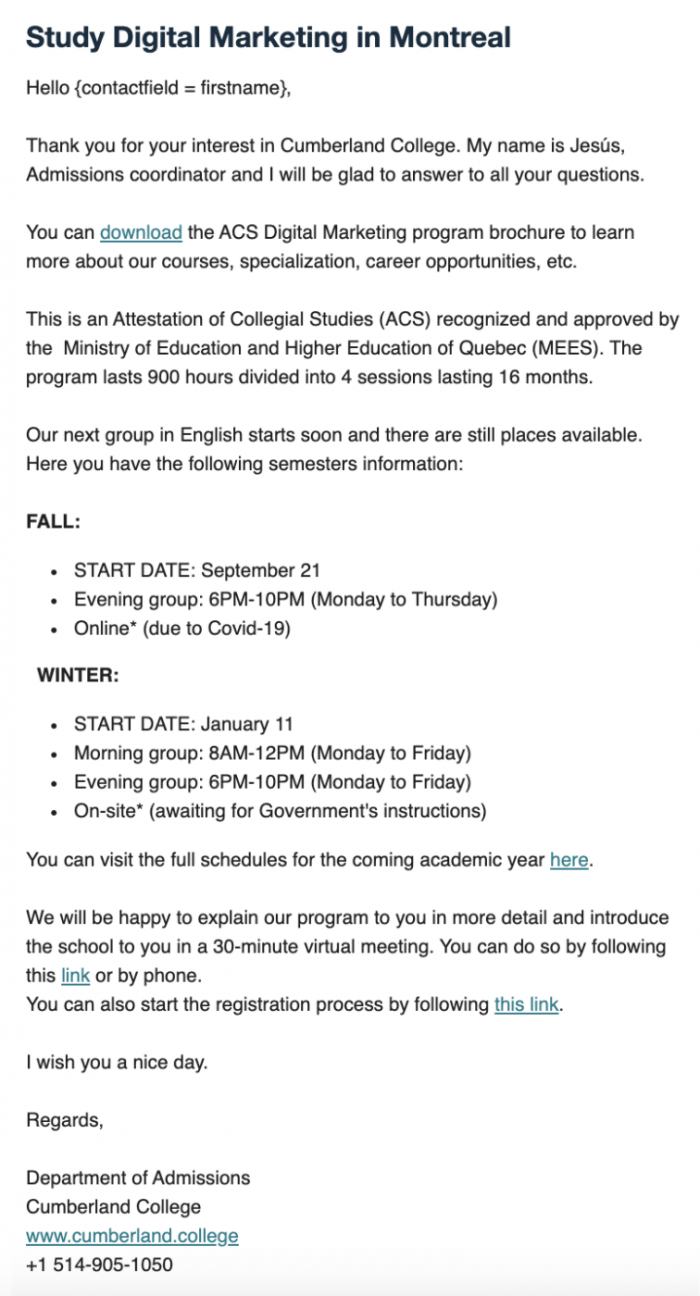Viewport: 700px width, 1296px height.
Task: Click the WINTER section heading
Action: tap(78, 676)
